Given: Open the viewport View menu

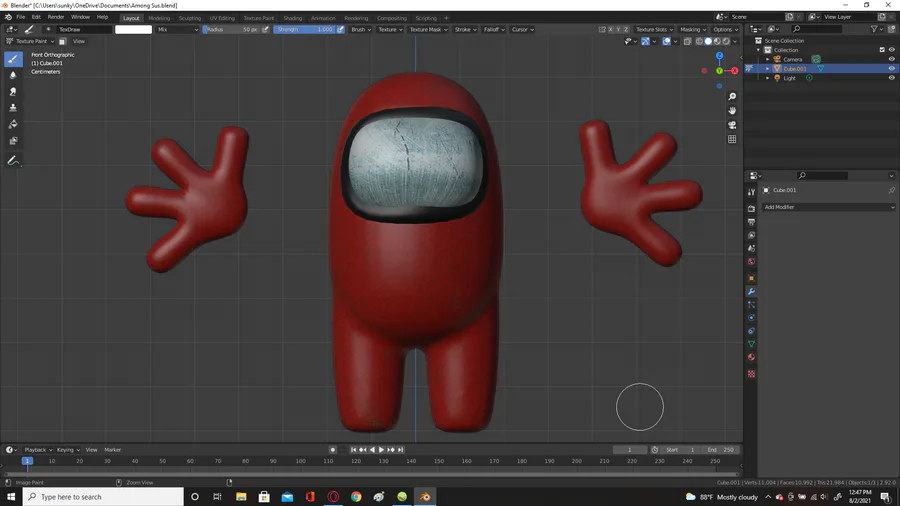Looking at the screenshot, I should (x=79, y=41).
